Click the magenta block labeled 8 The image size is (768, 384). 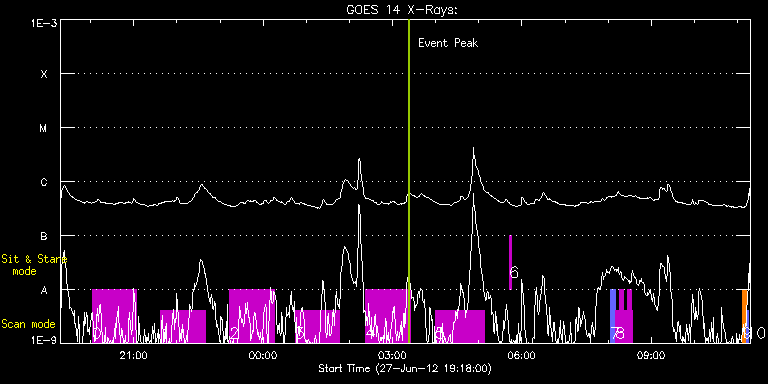tap(624, 316)
